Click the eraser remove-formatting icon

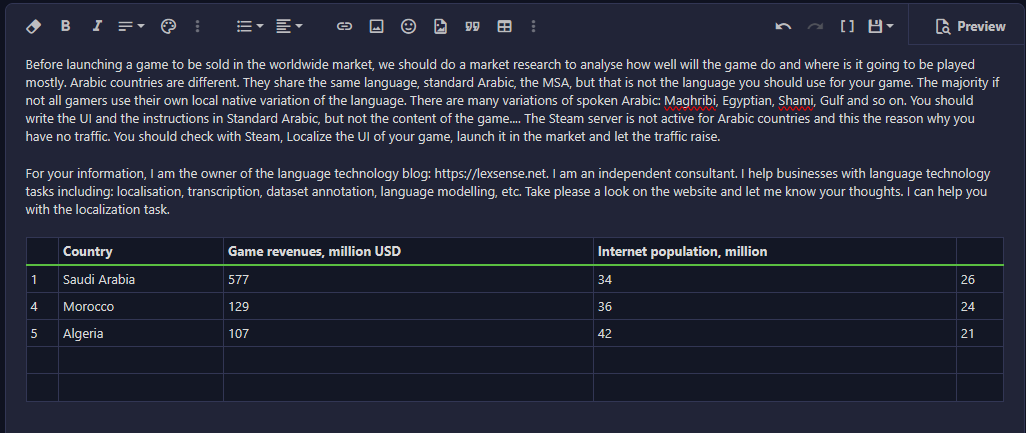(33, 26)
